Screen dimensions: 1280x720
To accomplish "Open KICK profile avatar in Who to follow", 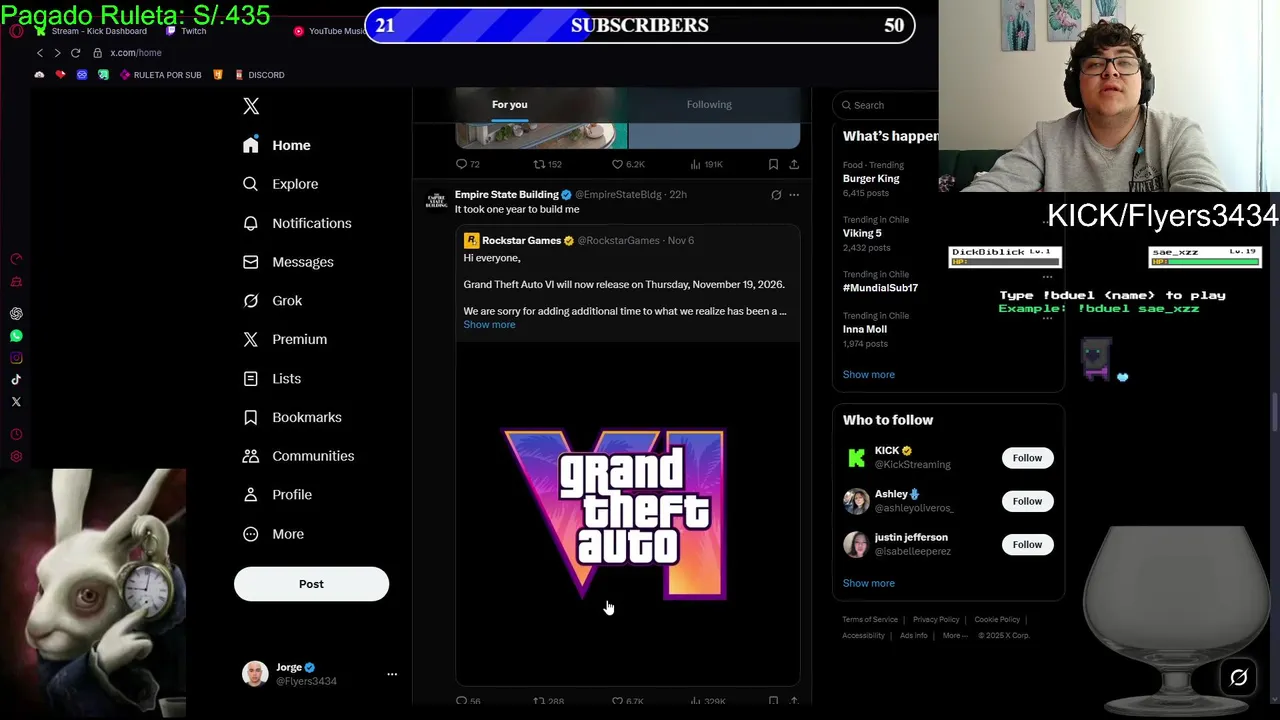I will pos(856,458).
